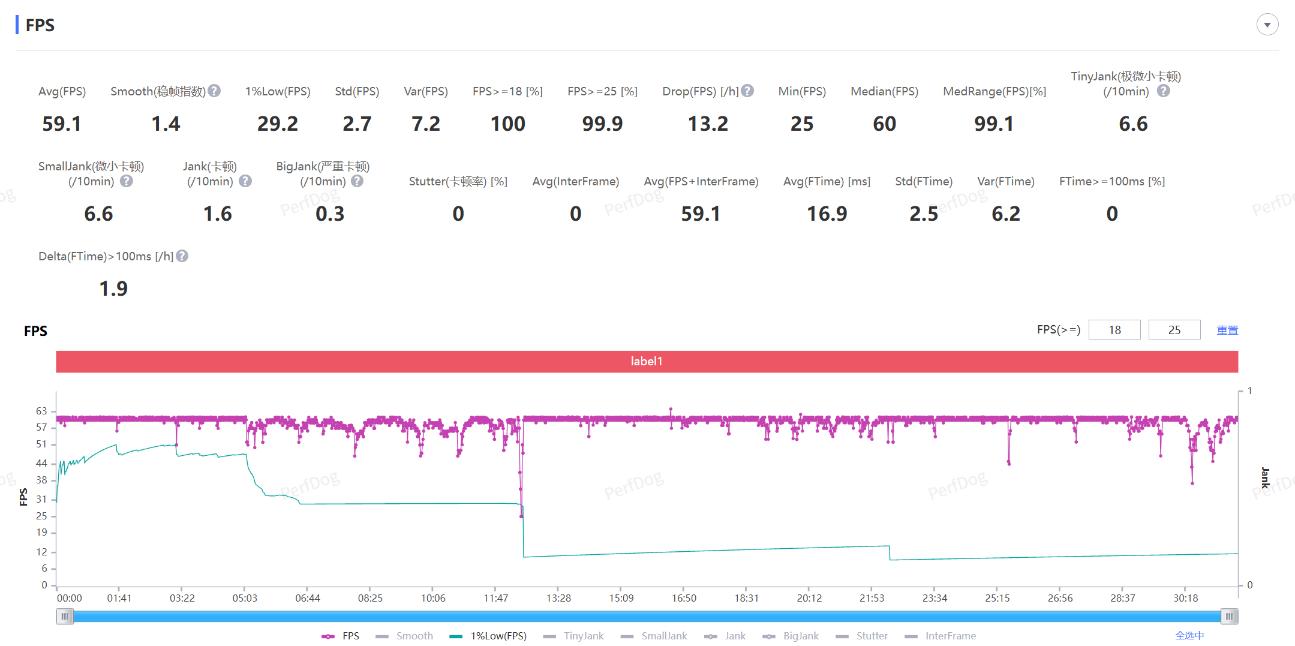
Task: Click the 重置 reset link
Action: coord(1227,330)
